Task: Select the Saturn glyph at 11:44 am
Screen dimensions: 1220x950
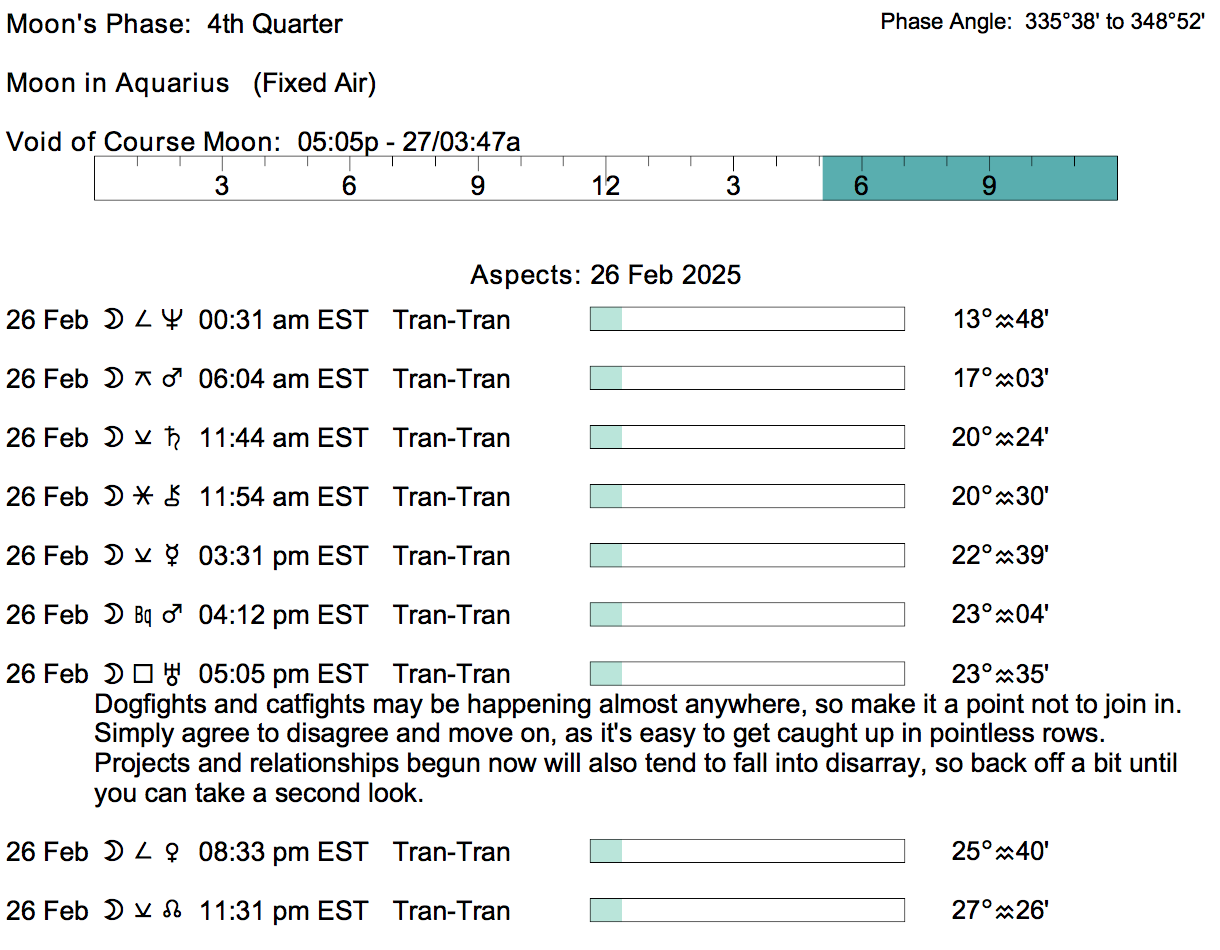Action: (x=173, y=438)
